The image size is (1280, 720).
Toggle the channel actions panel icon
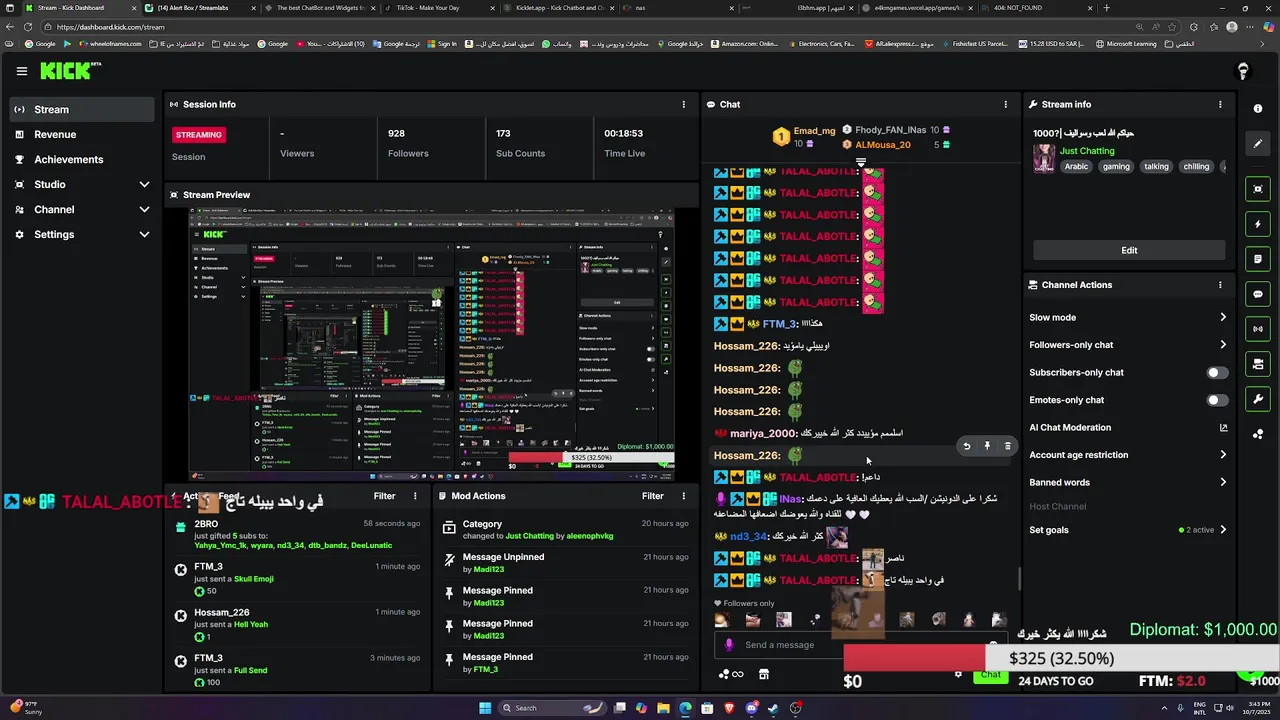[x=1258, y=364]
